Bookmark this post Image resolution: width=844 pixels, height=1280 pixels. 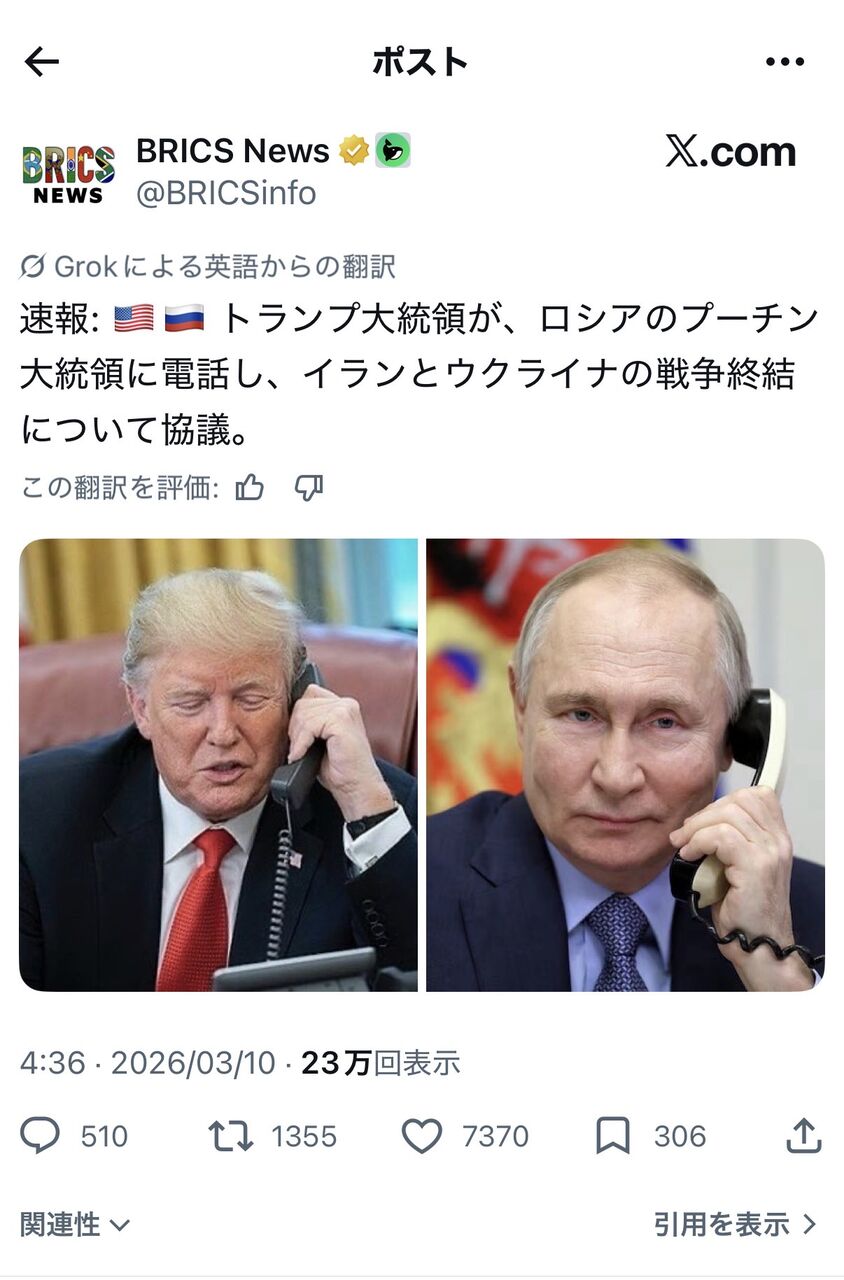(612, 1136)
